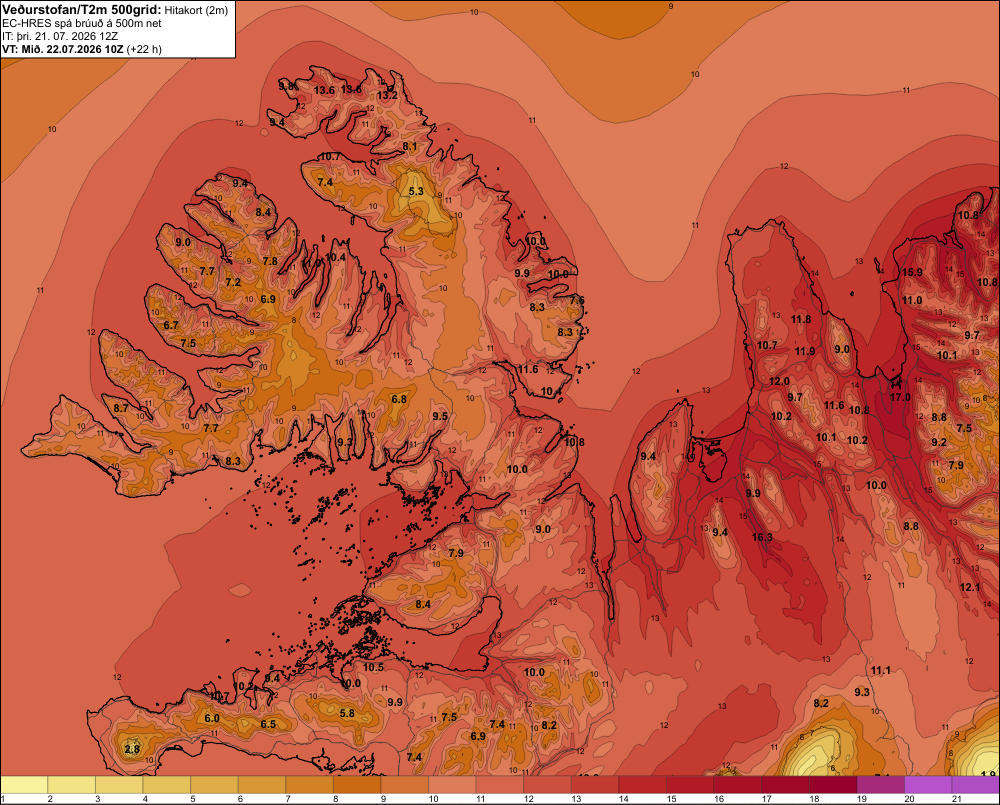Viewport: 1000px width, 805px height.
Task: Click the 11.1 temperature value
Action: (881, 670)
